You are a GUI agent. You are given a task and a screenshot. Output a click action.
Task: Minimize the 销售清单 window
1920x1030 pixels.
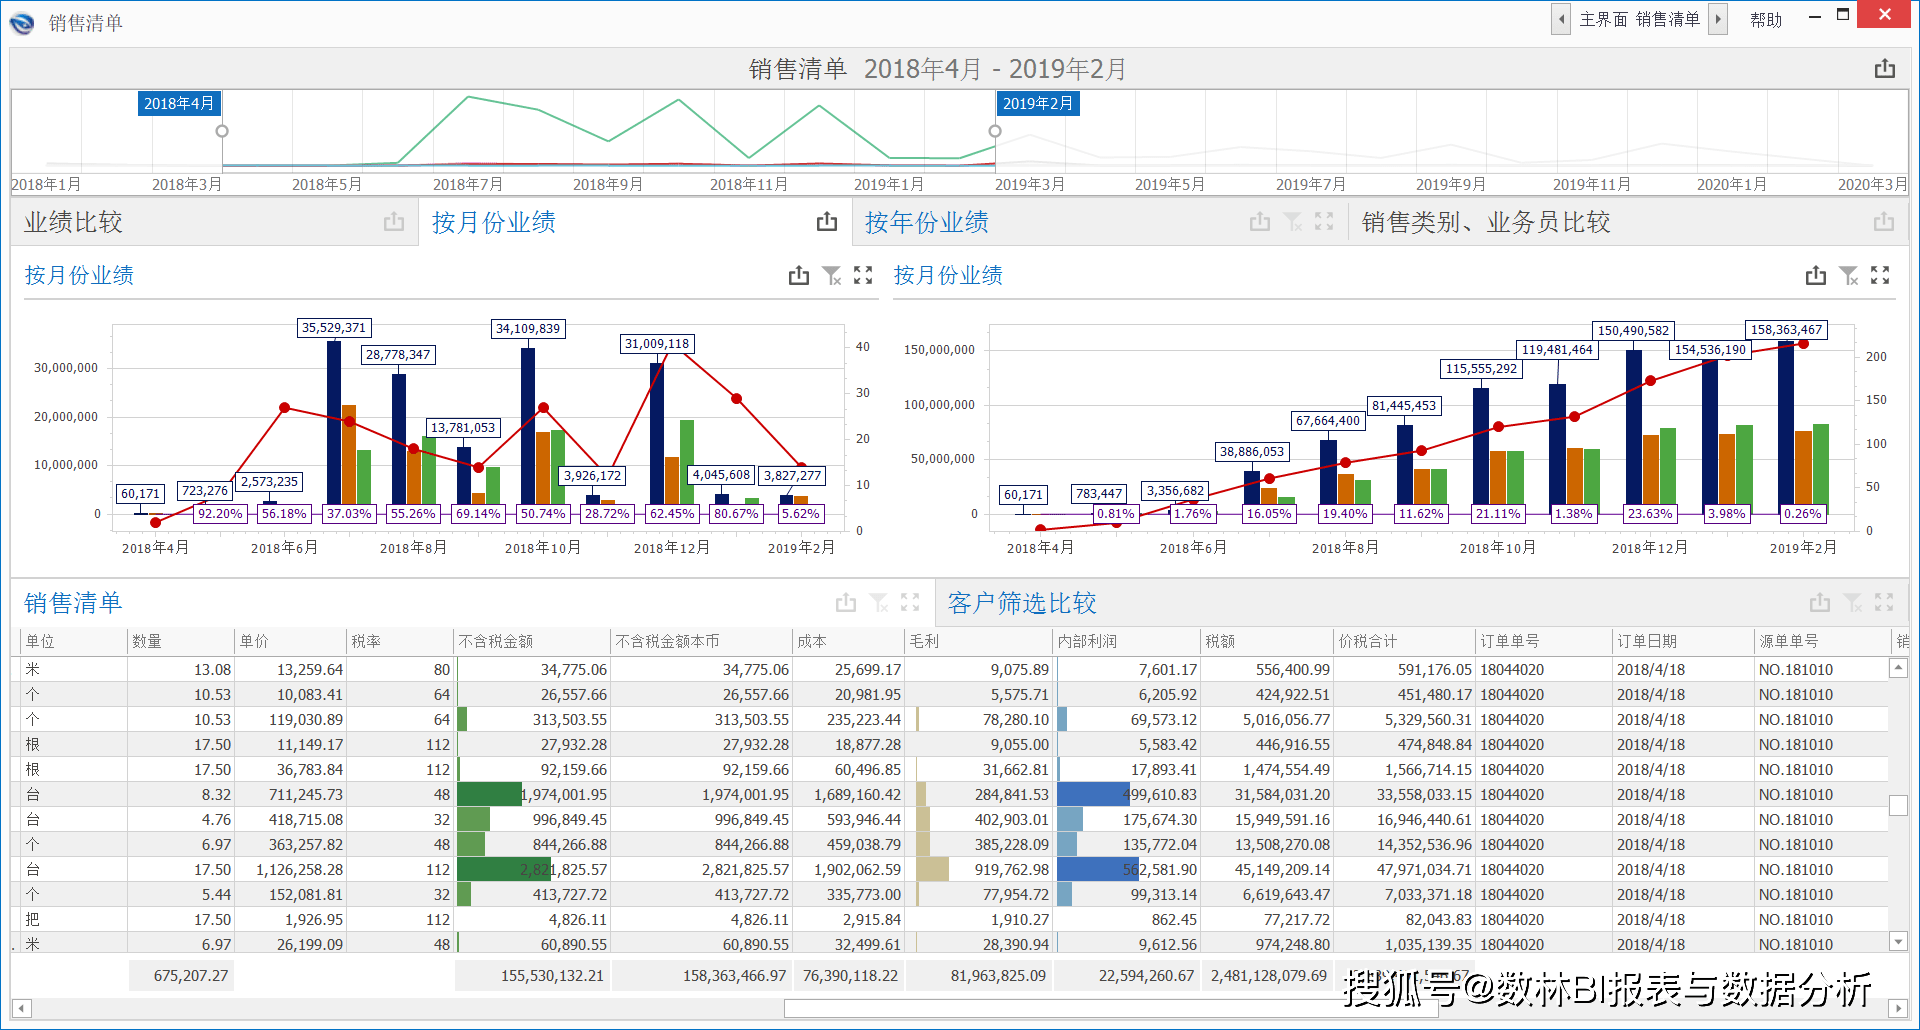click(x=1815, y=17)
